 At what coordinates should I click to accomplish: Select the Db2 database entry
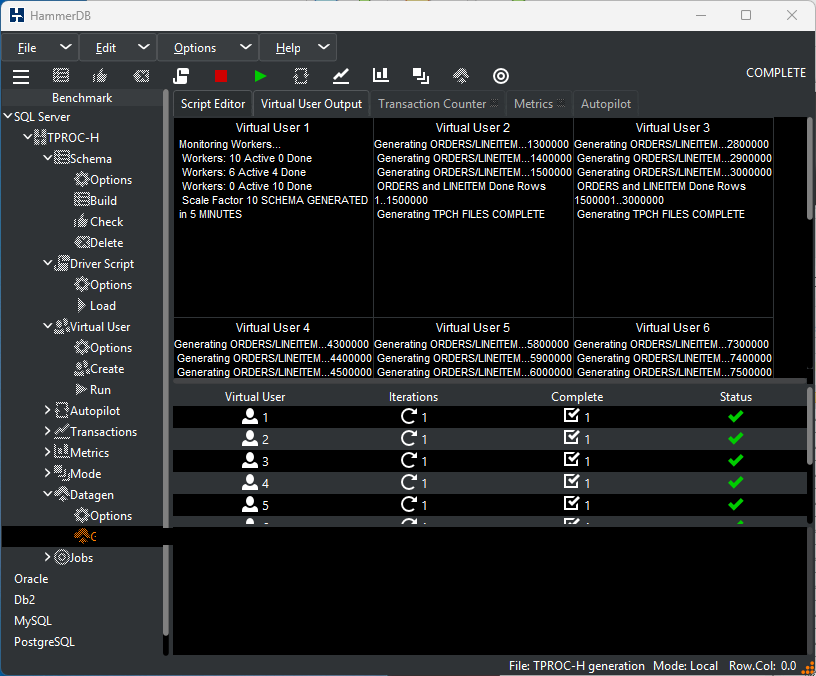coord(24,600)
